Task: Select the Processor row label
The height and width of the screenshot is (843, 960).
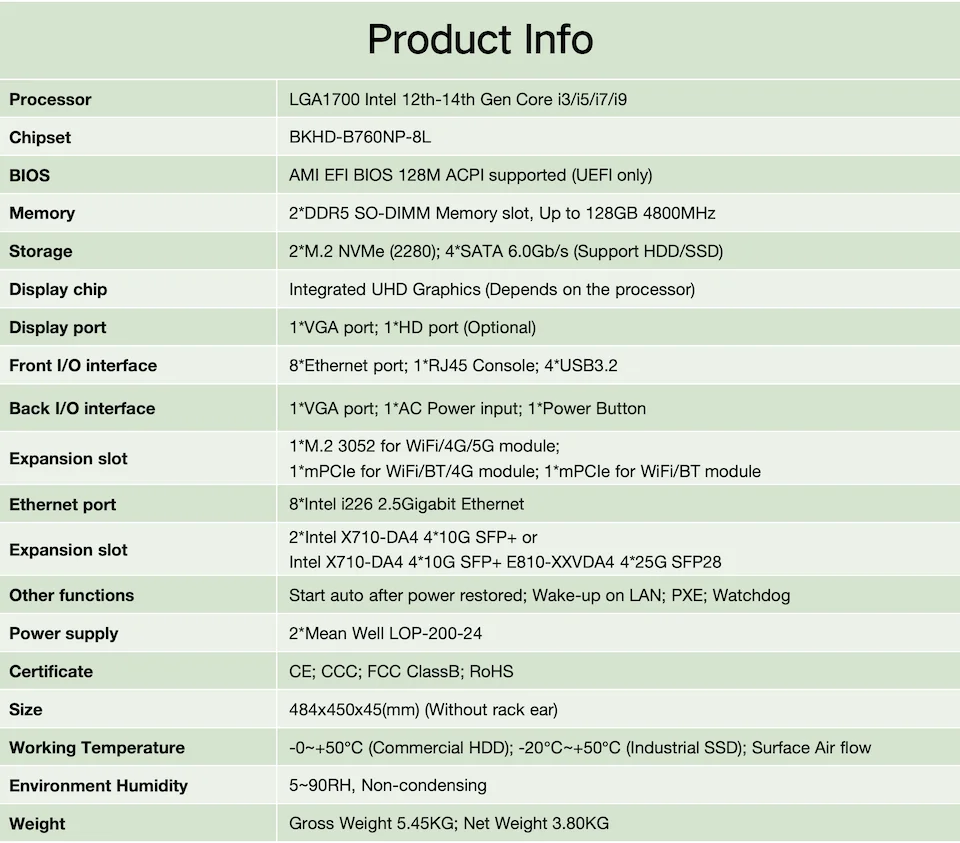Action: [50, 99]
